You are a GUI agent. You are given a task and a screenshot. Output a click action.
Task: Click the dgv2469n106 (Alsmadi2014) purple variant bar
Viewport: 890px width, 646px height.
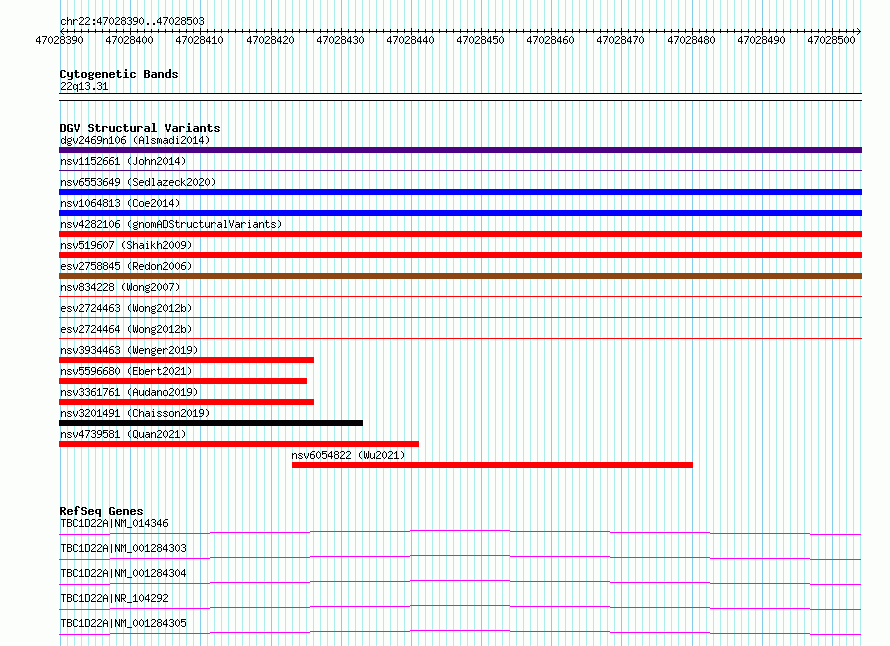click(x=460, y=150)
